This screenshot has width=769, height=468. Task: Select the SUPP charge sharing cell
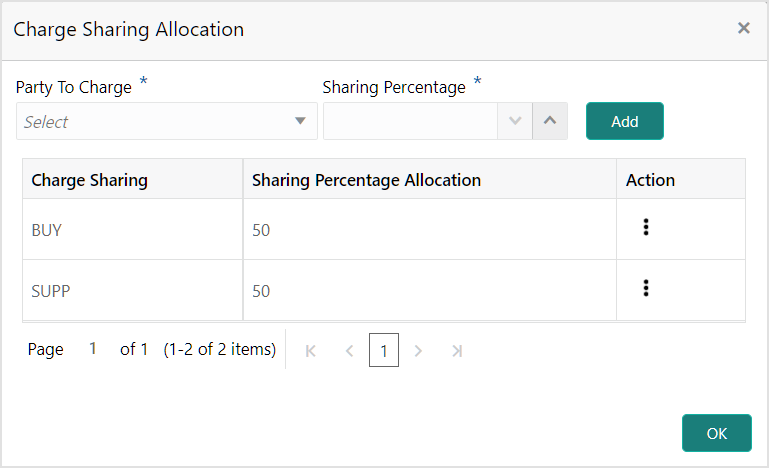pos(51,291)
